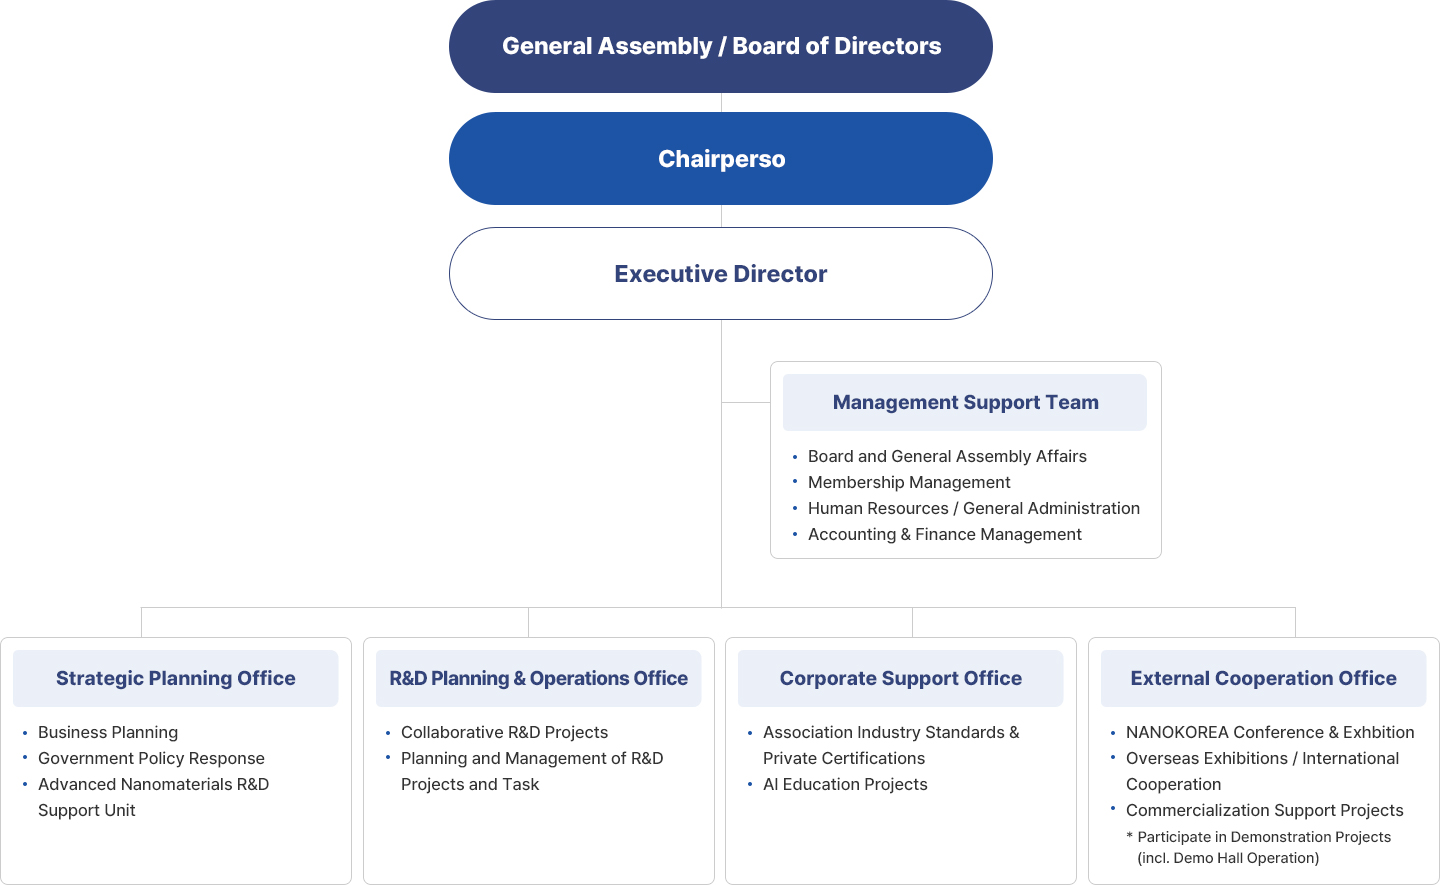1440x885 pixels.
Task: Select Collaborative R&D Projects item
Action: [x=504, y=733]
